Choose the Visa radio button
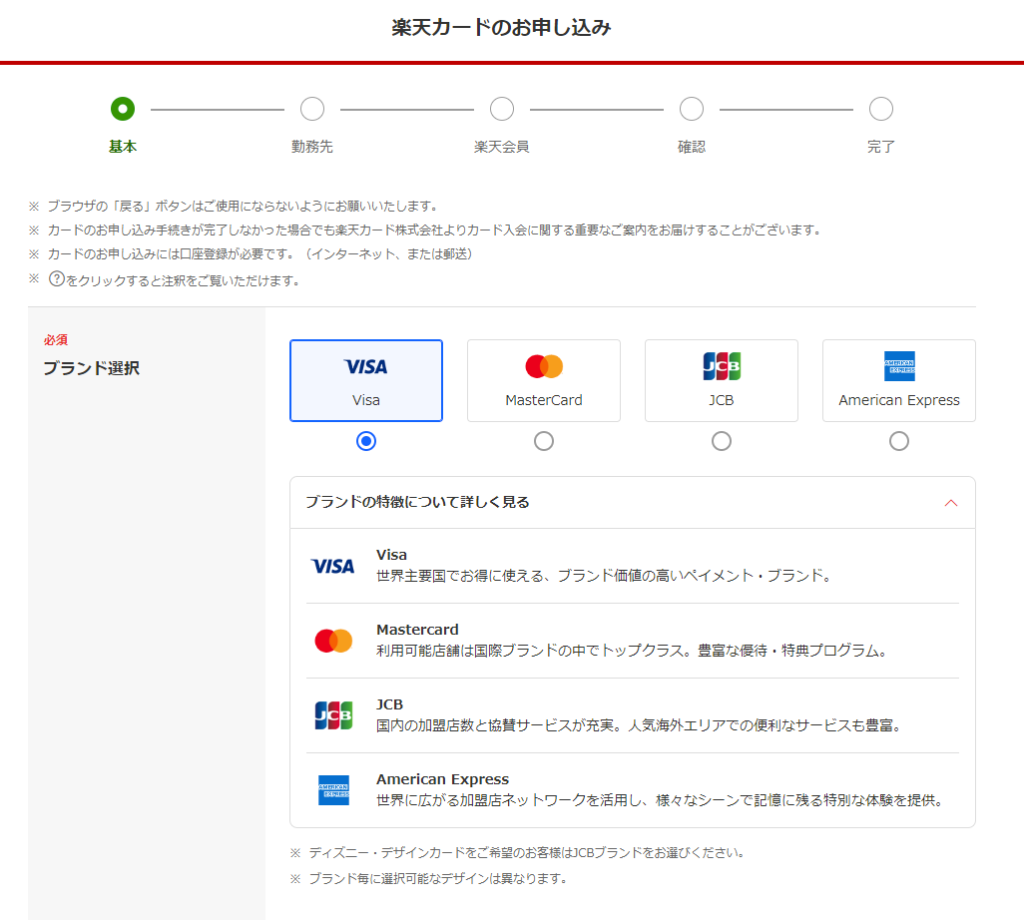The height and width of the screenshot is (920, 1024). click(x=366, y=441)
